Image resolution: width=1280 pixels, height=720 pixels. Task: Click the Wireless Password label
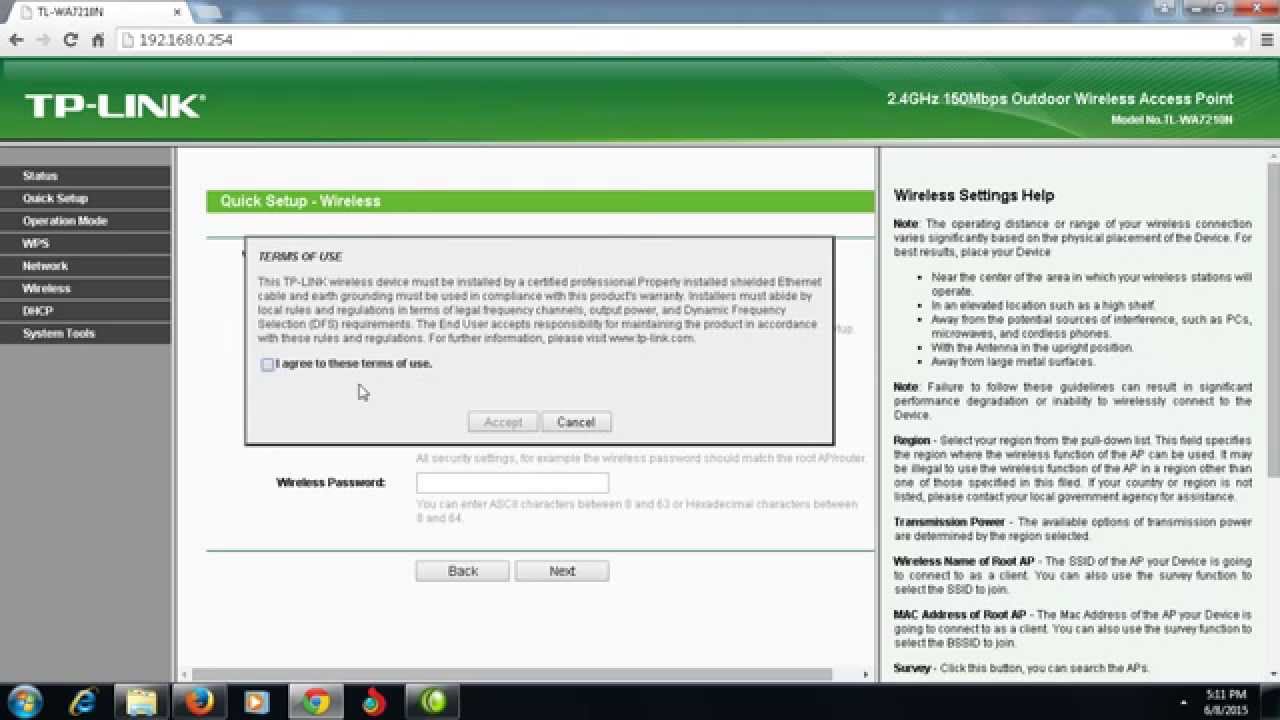pyautogui.click(x=331, y=483)
